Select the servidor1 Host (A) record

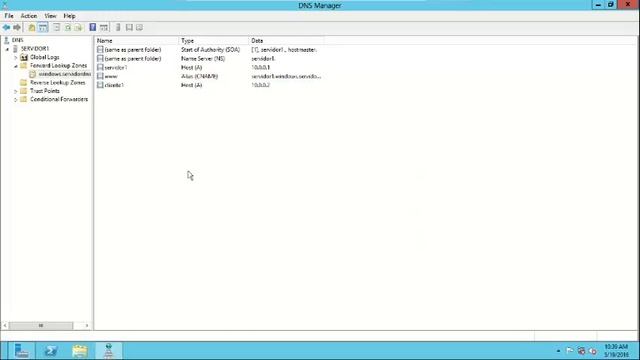(210, 67)
